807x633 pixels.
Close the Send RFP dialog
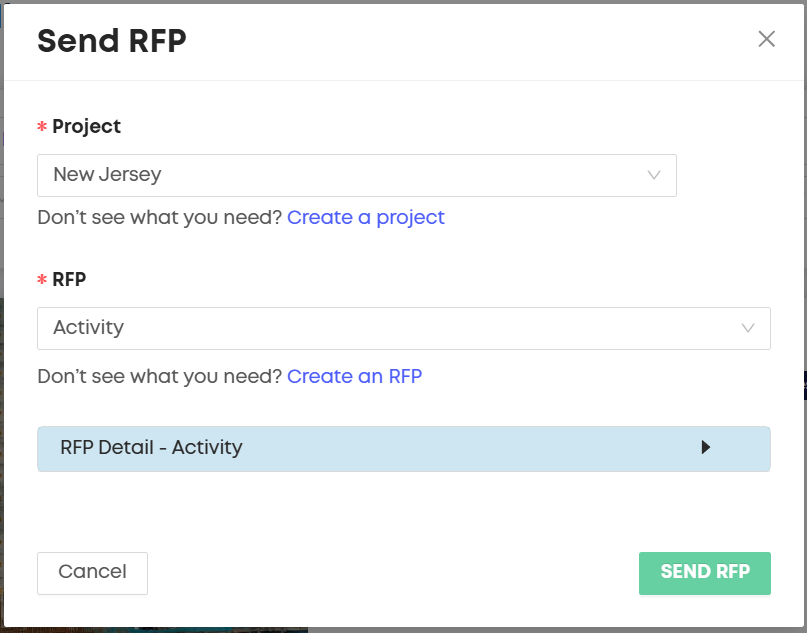pos(766,39)
